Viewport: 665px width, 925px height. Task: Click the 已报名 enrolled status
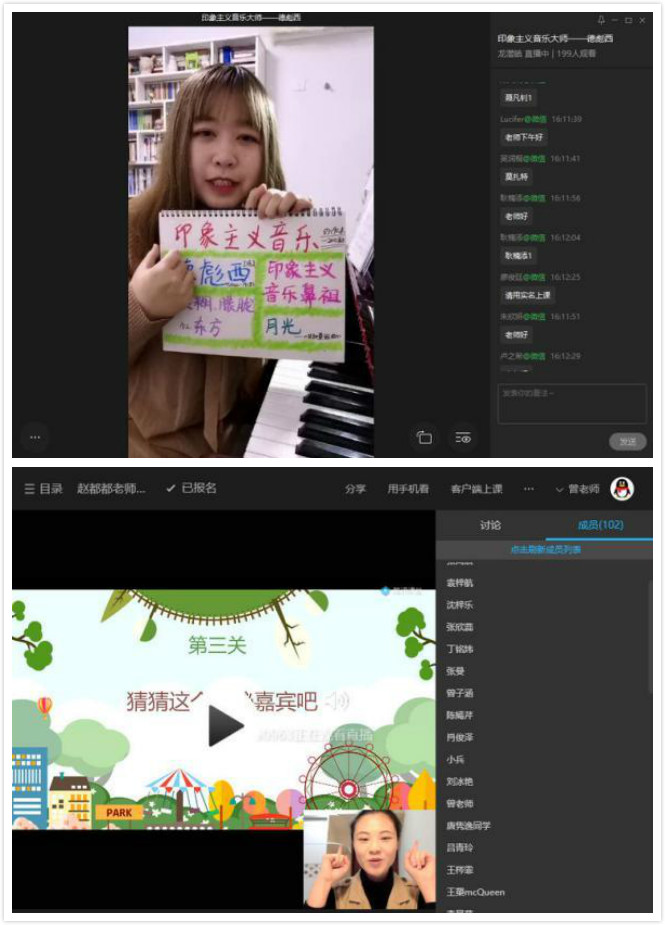(192, 488)
